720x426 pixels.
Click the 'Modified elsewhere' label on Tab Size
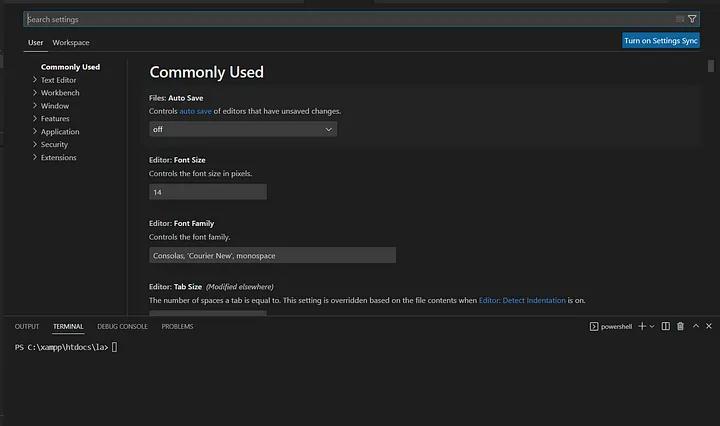point(240,286)
